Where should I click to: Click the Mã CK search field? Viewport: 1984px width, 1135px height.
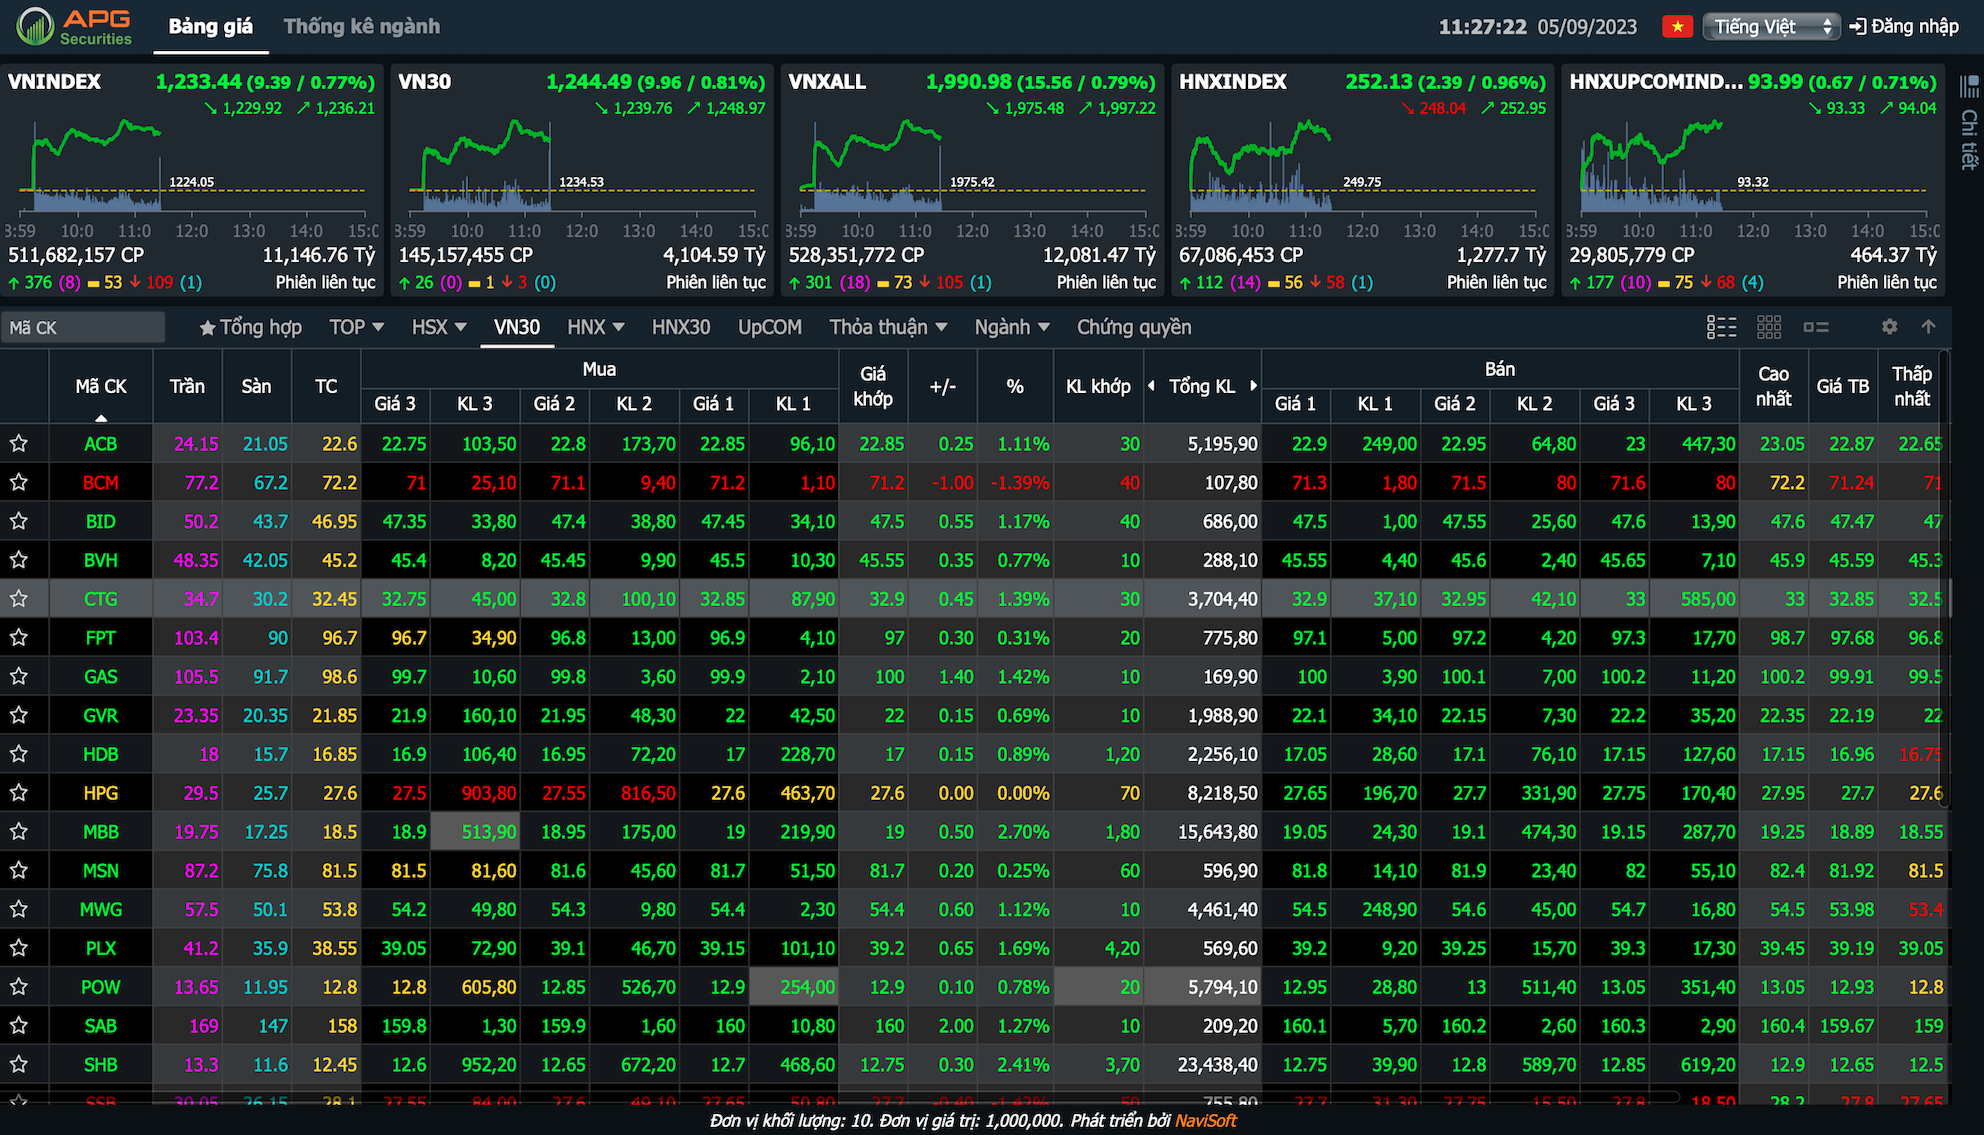click(x=83, y=327)
